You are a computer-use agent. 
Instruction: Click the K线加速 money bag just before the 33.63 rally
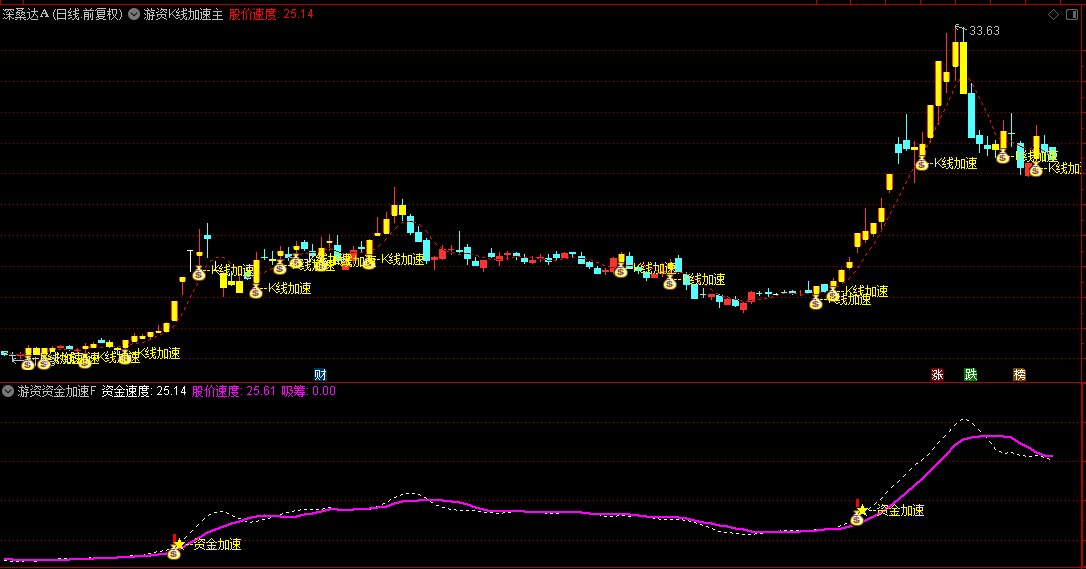[922, 164]
